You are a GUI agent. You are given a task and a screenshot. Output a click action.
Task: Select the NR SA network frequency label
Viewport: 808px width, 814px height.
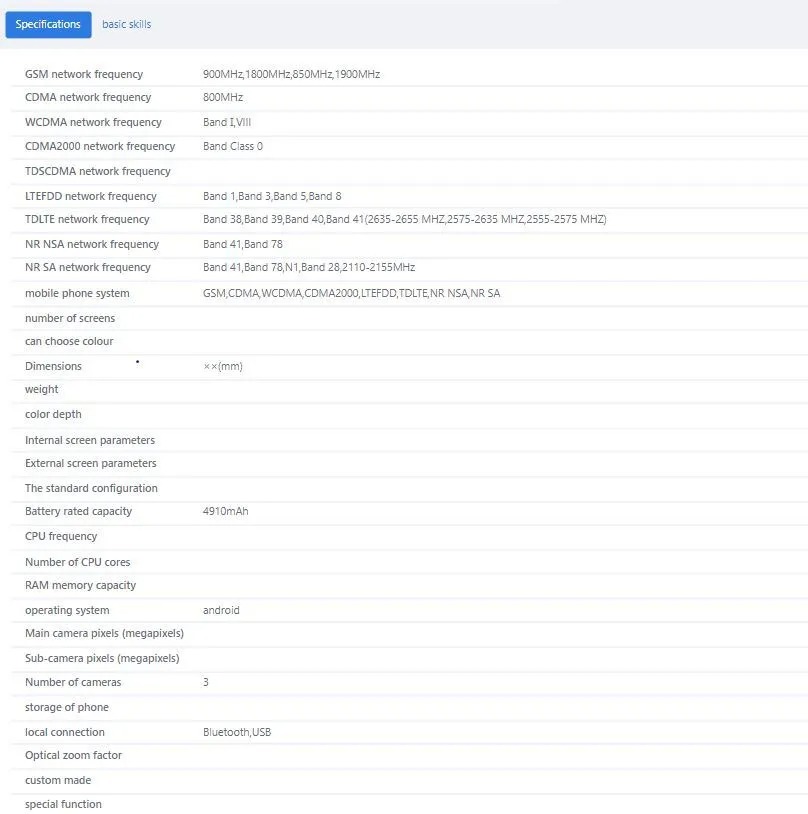88,267
